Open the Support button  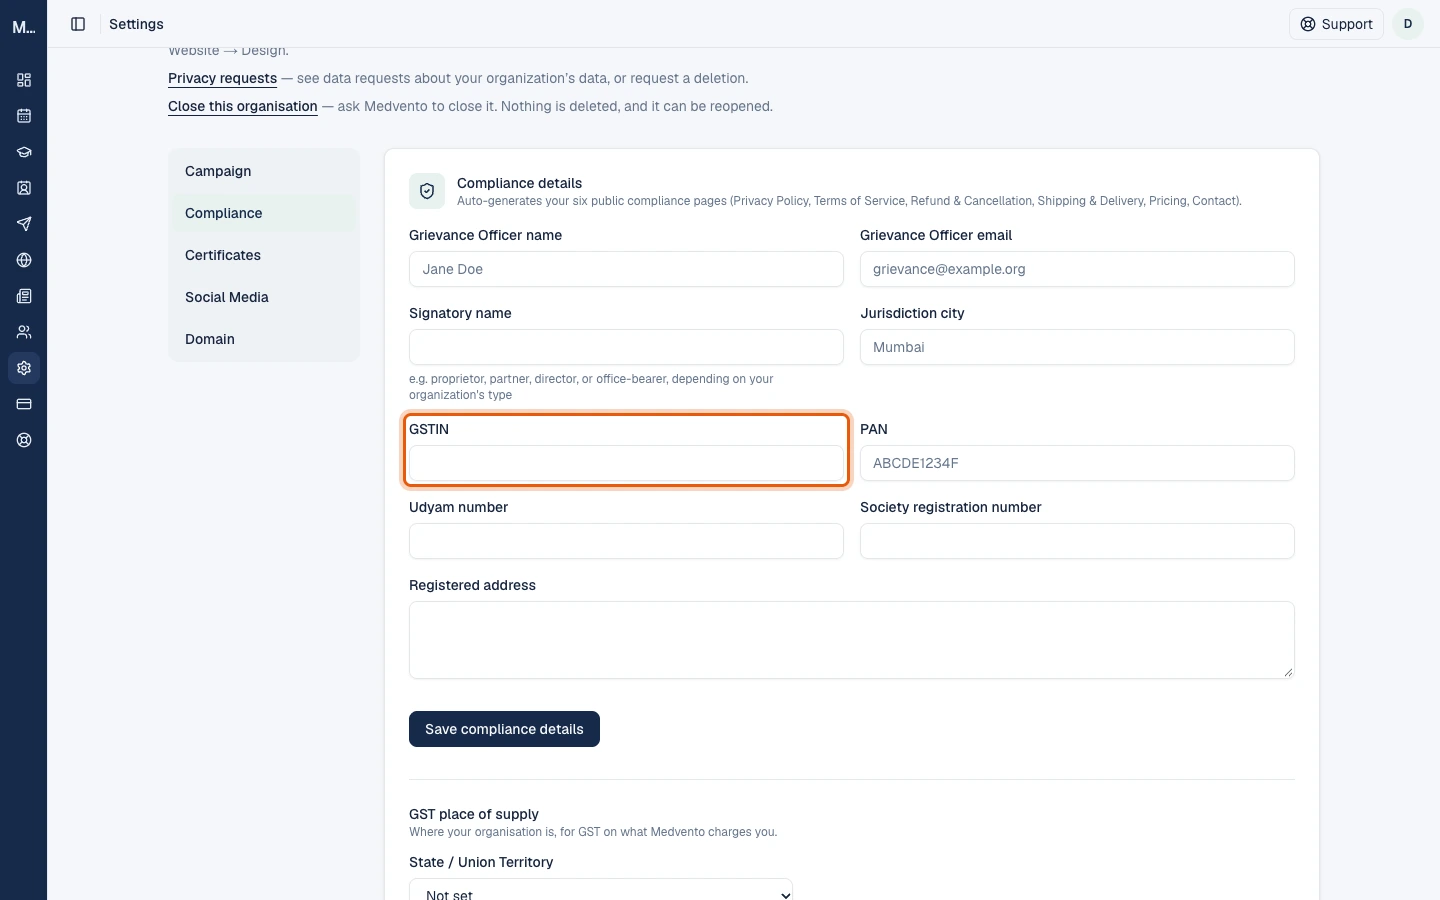click(1336, 24)
